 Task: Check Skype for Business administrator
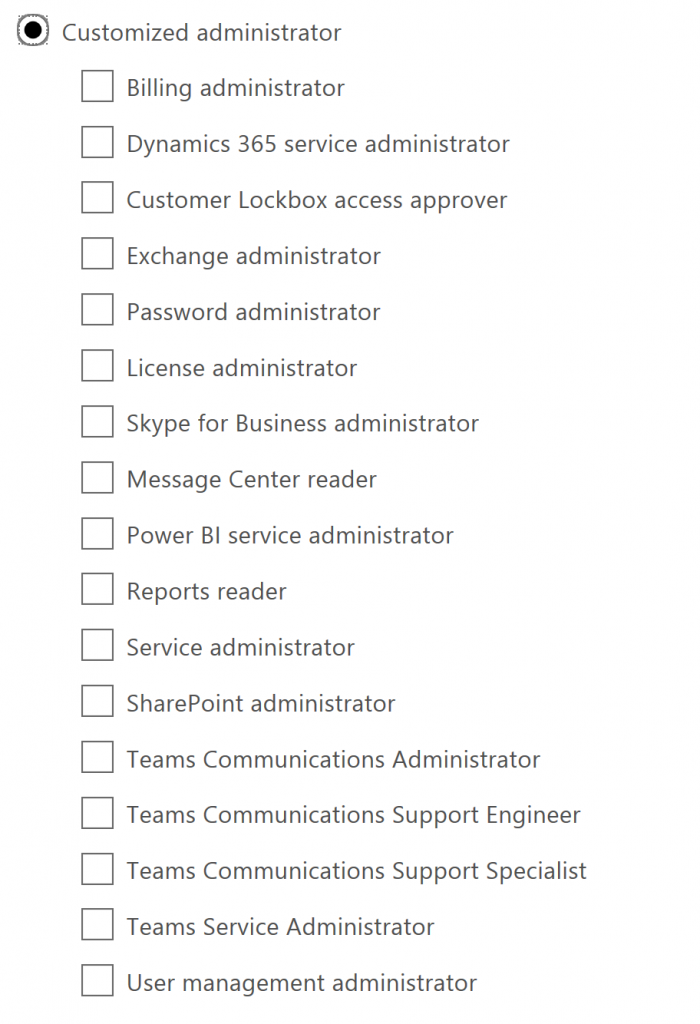(97, 422)
